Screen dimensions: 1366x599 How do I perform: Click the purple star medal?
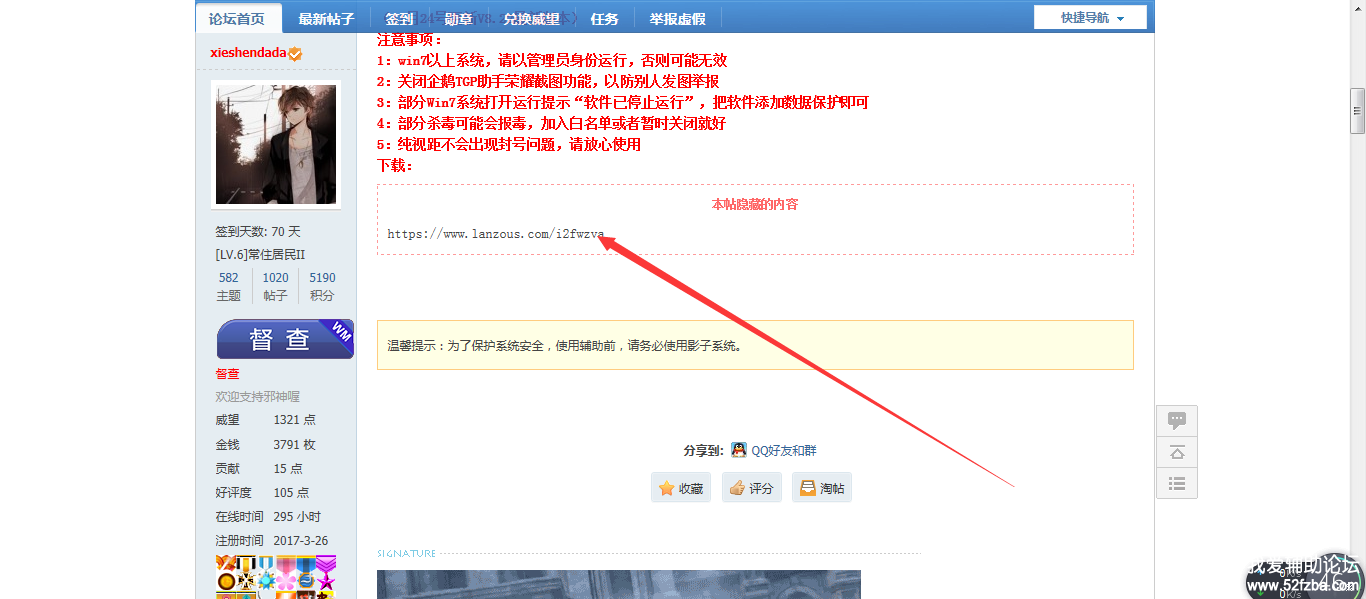point(326,572)
